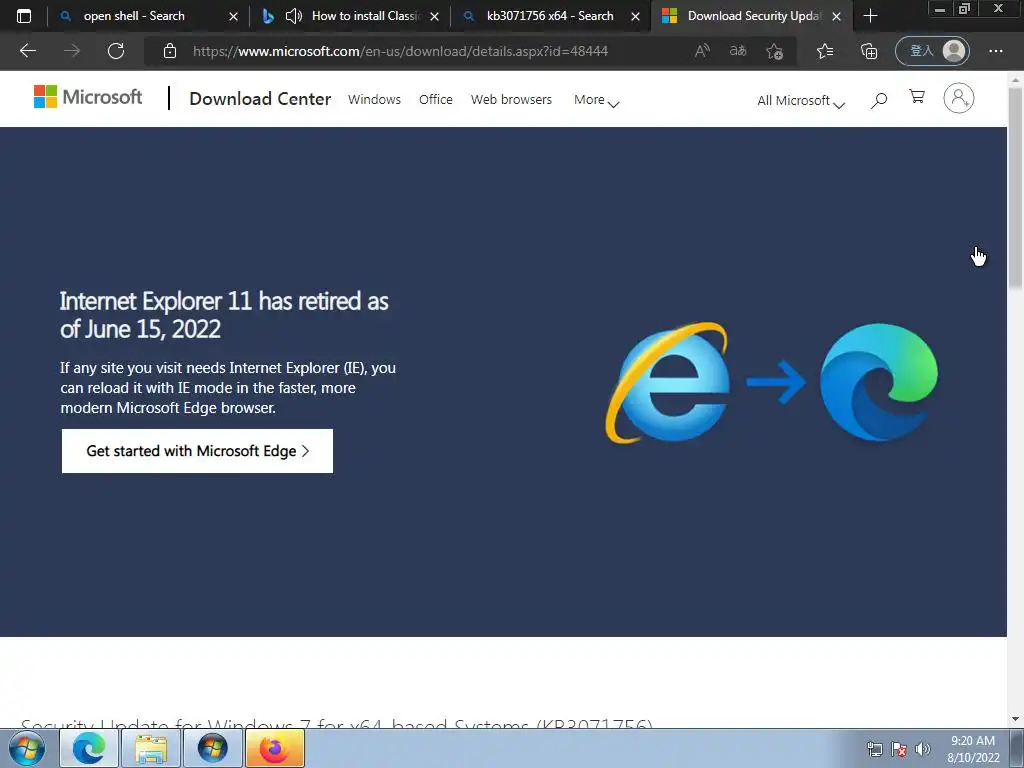The height and width of the screenshot is (768, 1024).
Task: Click the vertical page scrollbar thumb
Action: pyautogui.click(x=1015, y=186)
